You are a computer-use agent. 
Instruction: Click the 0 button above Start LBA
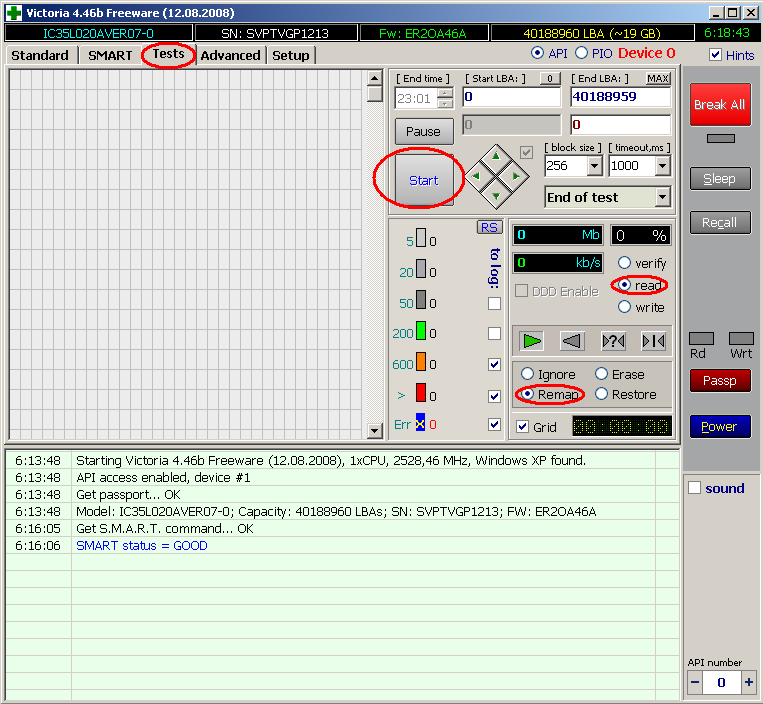(x=550, y=78)
